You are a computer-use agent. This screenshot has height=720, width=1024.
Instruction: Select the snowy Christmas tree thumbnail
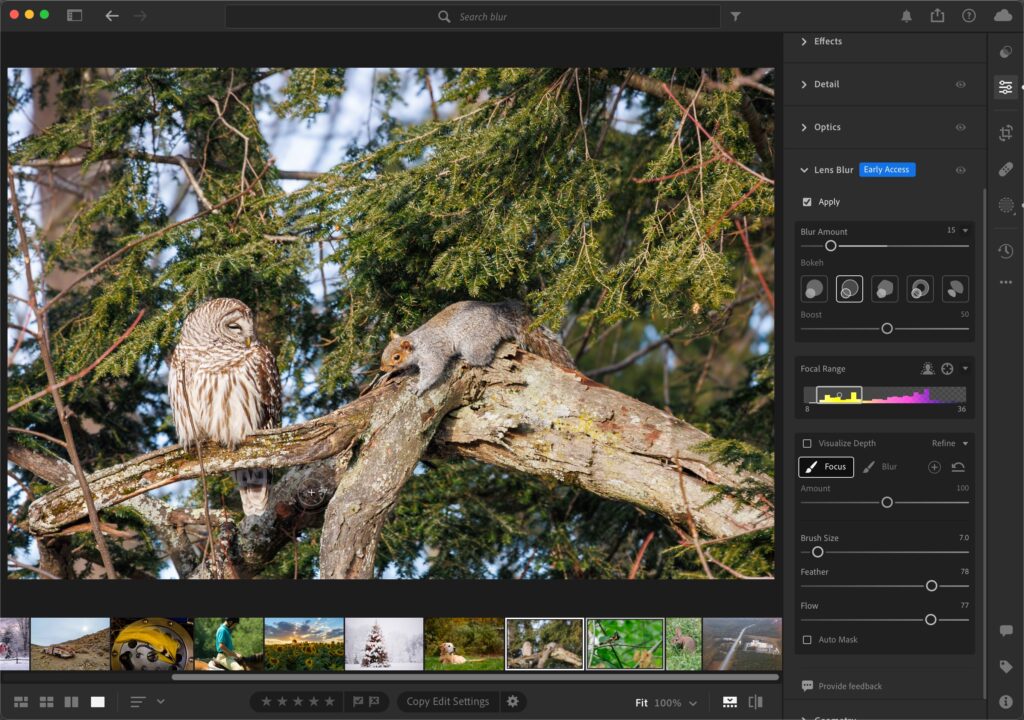point(384,644)
